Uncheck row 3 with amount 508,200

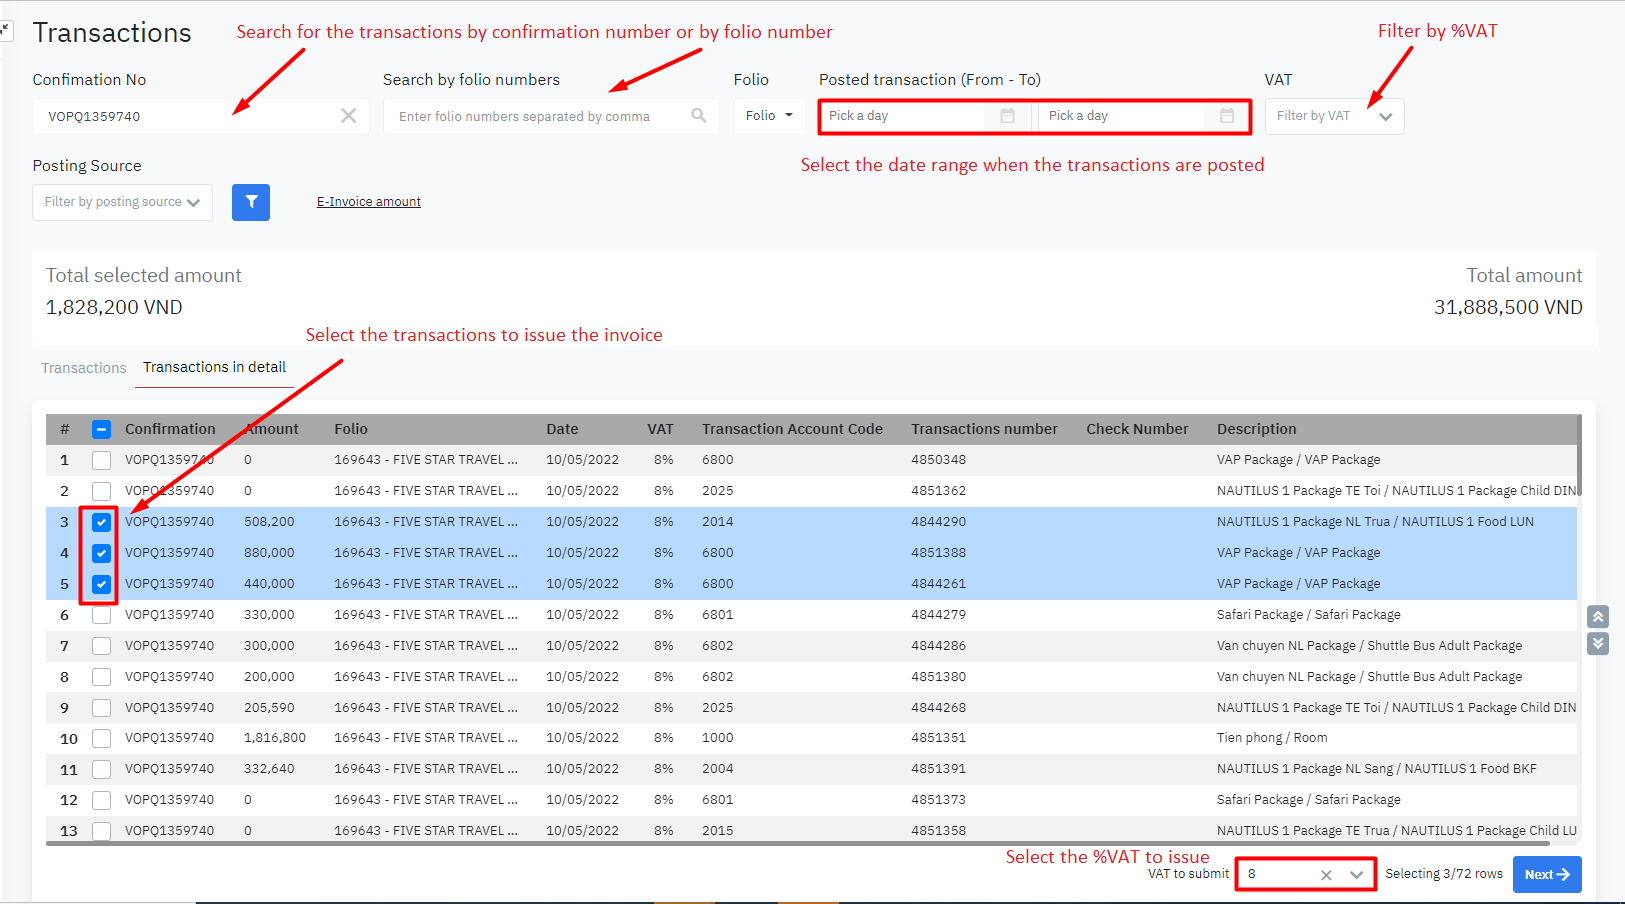[101, 522]
